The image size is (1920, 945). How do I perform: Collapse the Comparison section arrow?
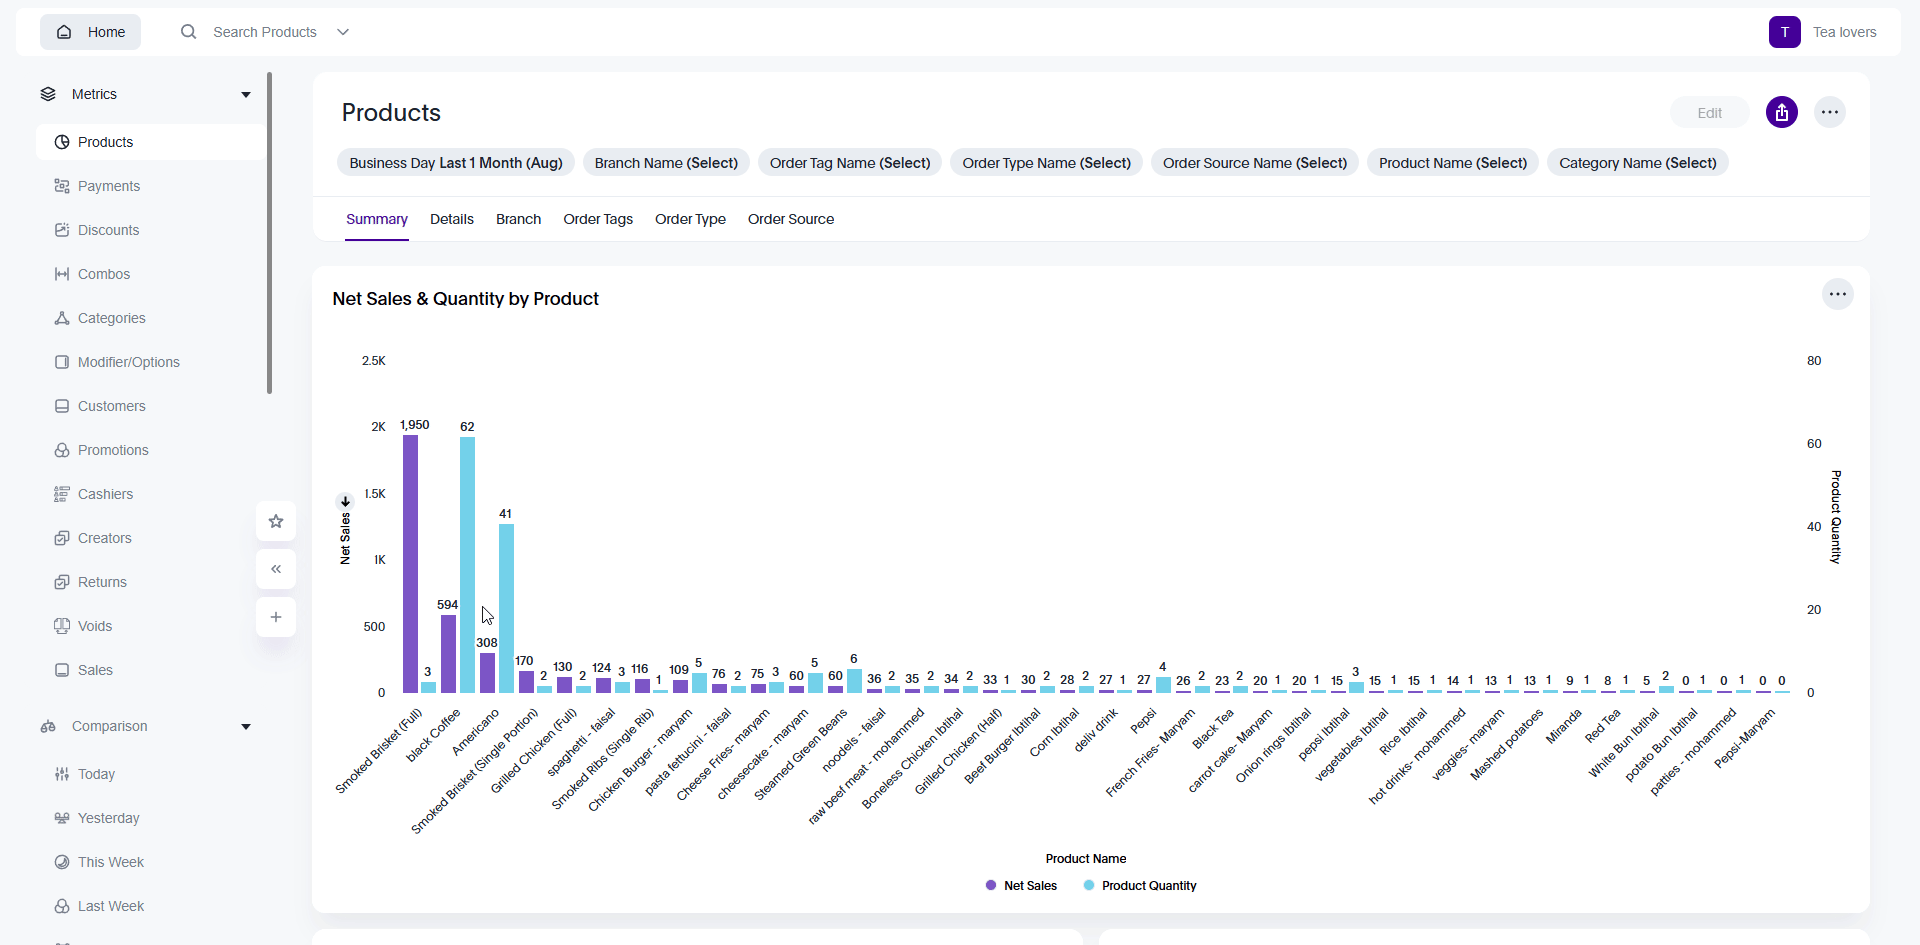[246, 727]
